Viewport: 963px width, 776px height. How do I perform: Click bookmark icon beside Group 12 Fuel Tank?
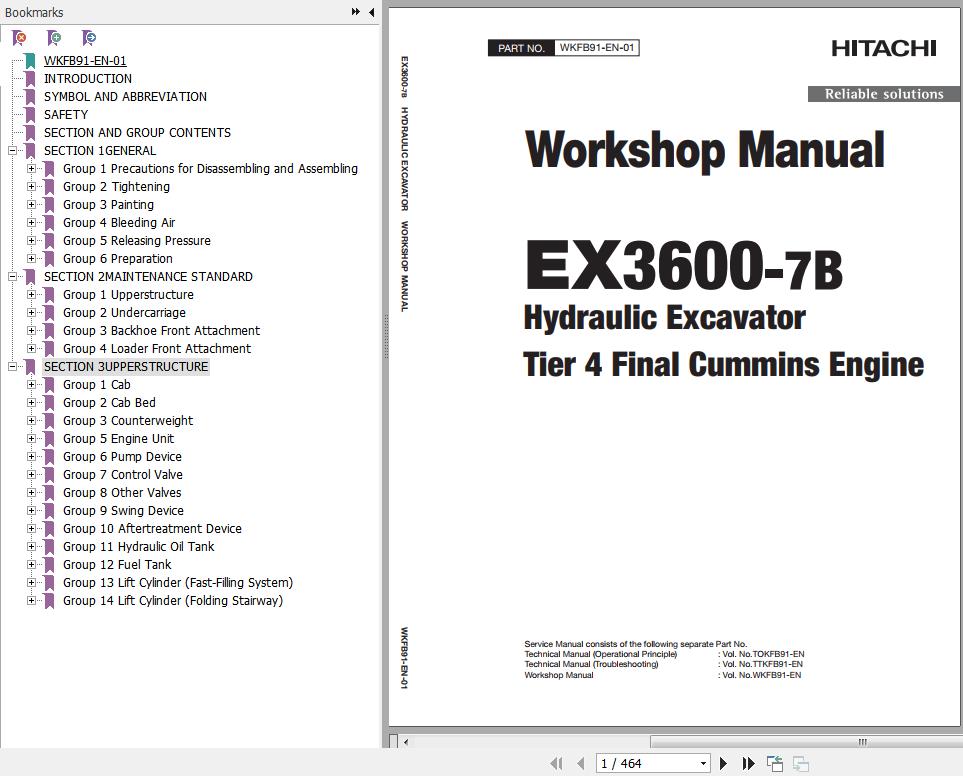coord(49,565)
